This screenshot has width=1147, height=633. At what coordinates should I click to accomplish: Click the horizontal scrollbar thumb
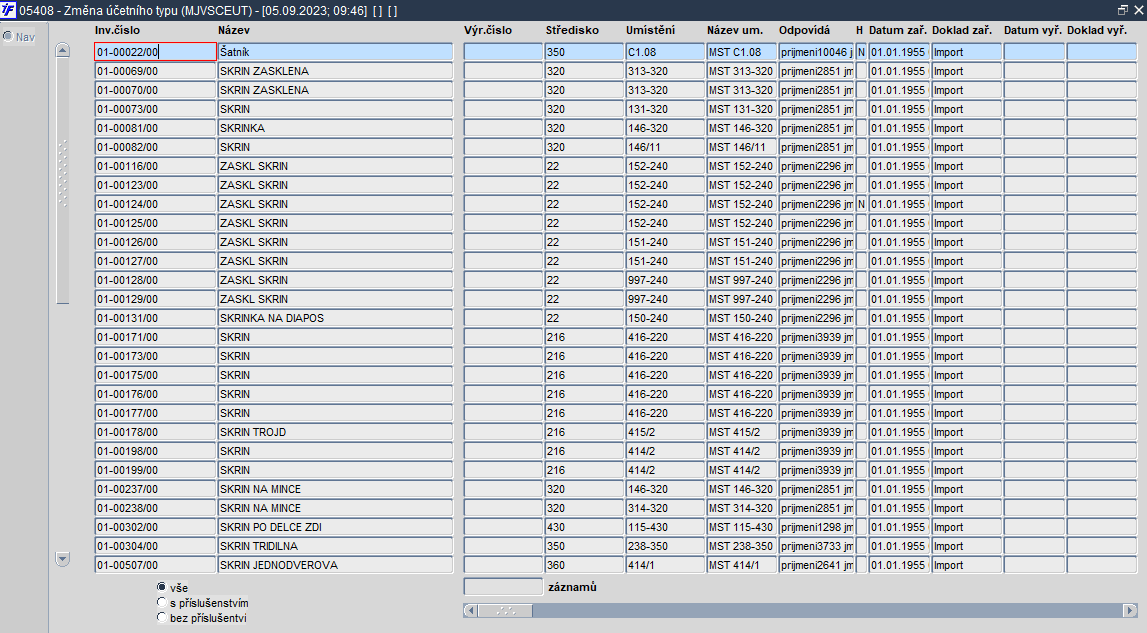505,610
